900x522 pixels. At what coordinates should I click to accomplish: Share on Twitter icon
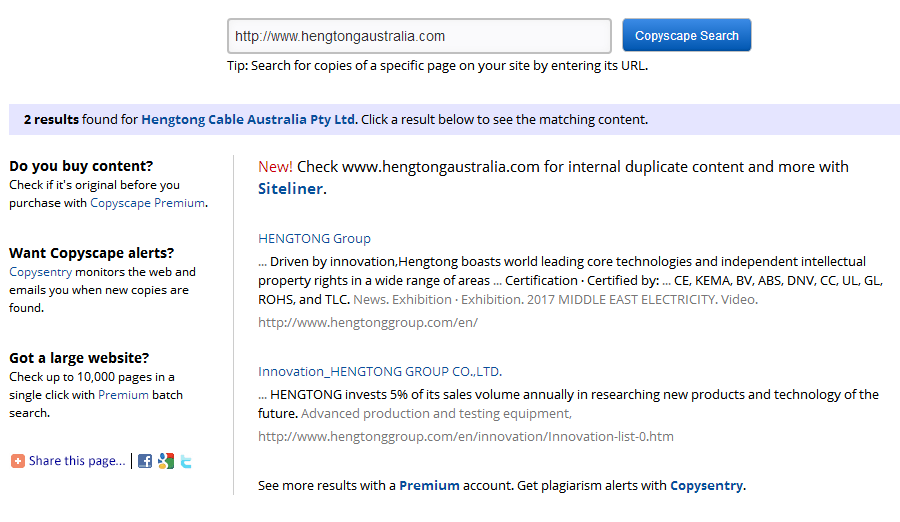(x=186, y=461)
